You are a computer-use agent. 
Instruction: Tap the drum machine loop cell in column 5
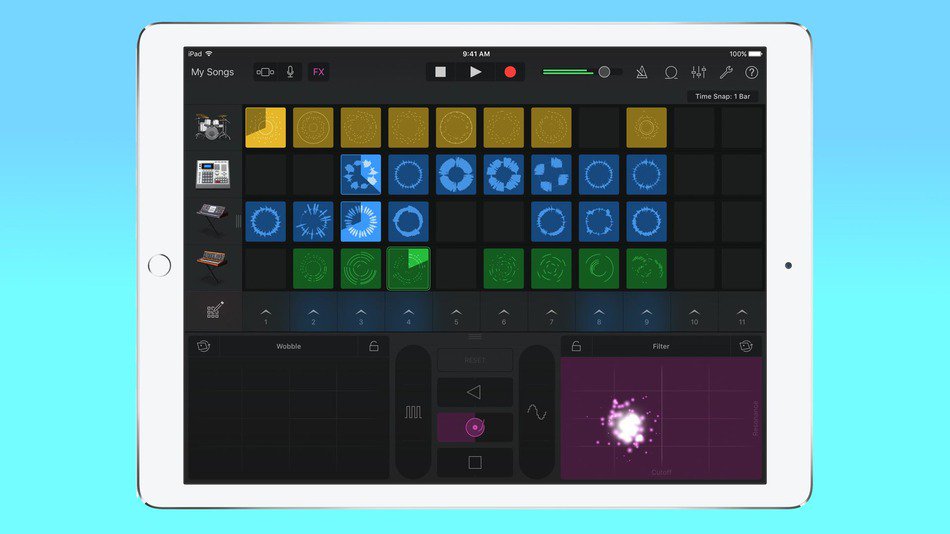point(456,175)
